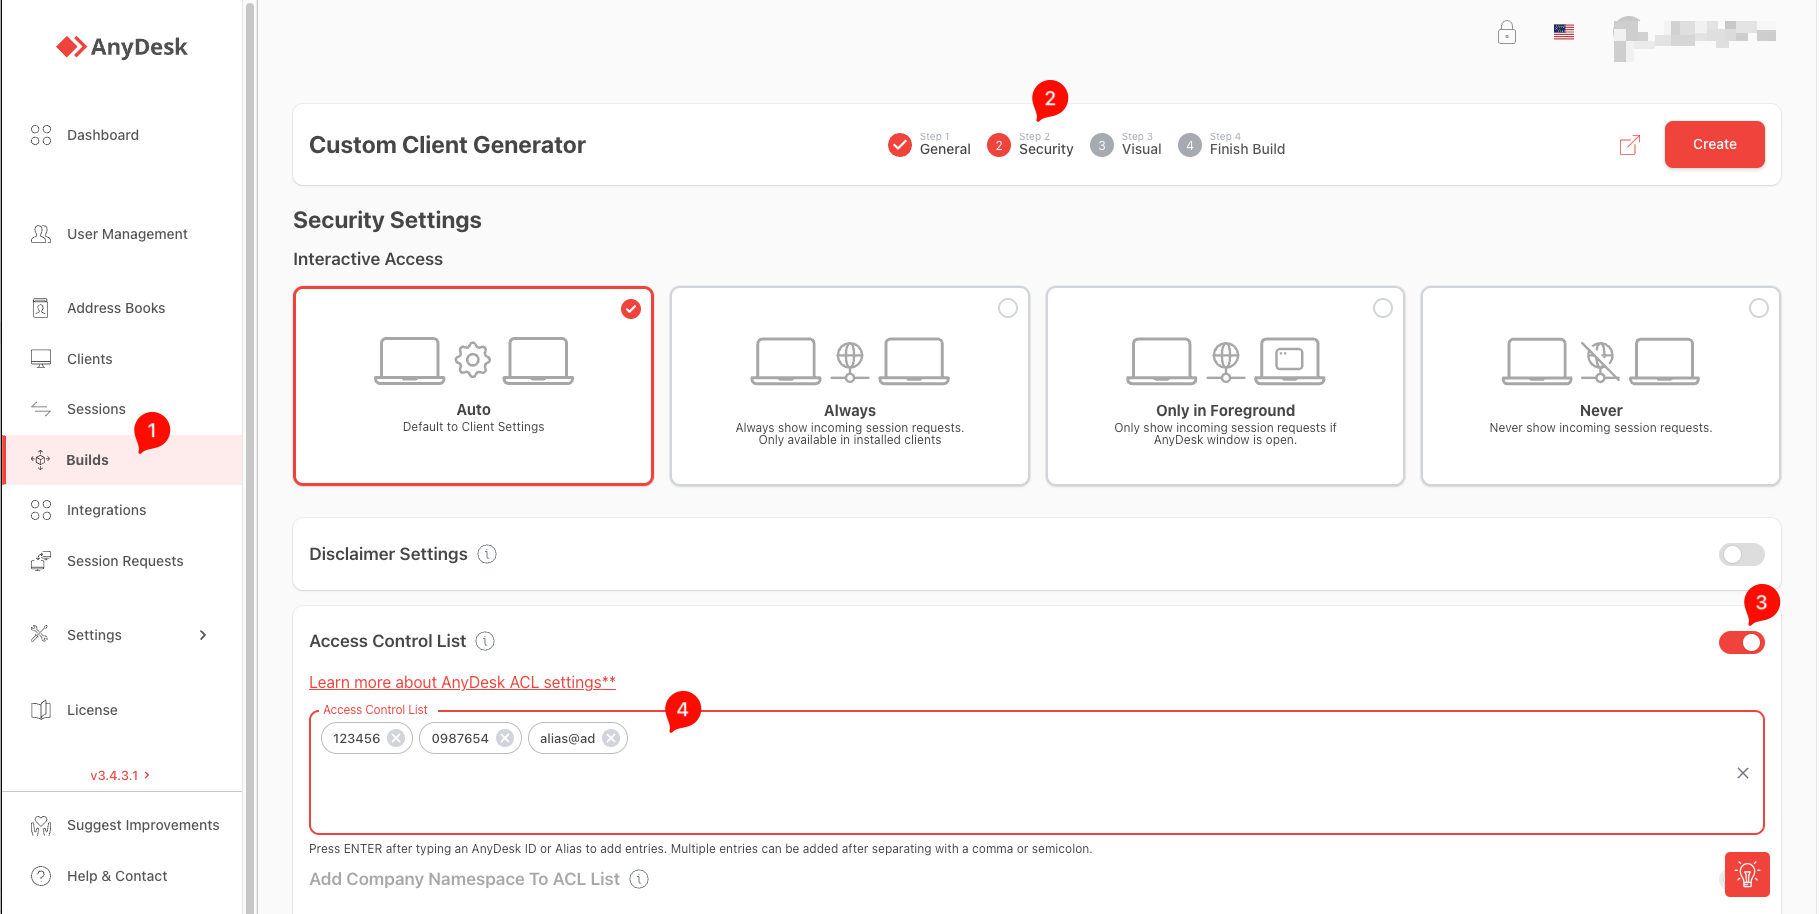Click the License book icon

tap(41, 710)
